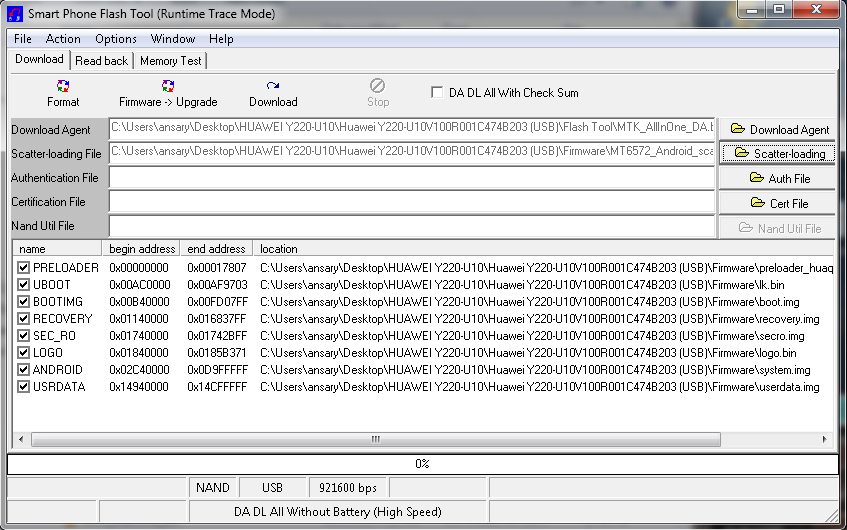Maximize the Flash Tool window

pos(778,9)
